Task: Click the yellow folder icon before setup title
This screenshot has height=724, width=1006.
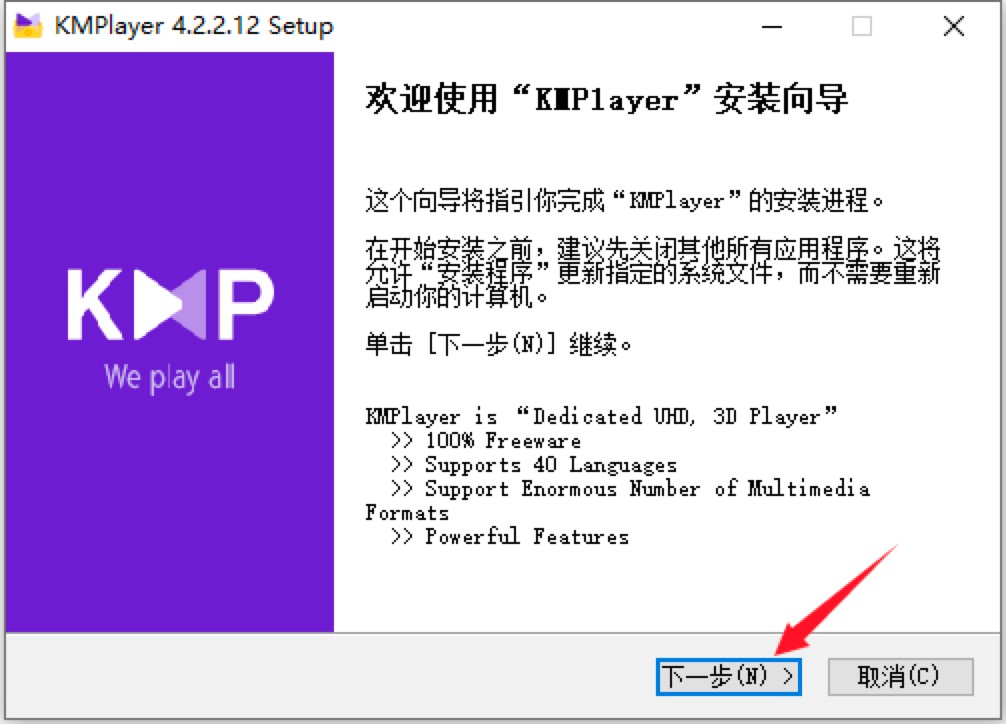Action: (30, 26)
